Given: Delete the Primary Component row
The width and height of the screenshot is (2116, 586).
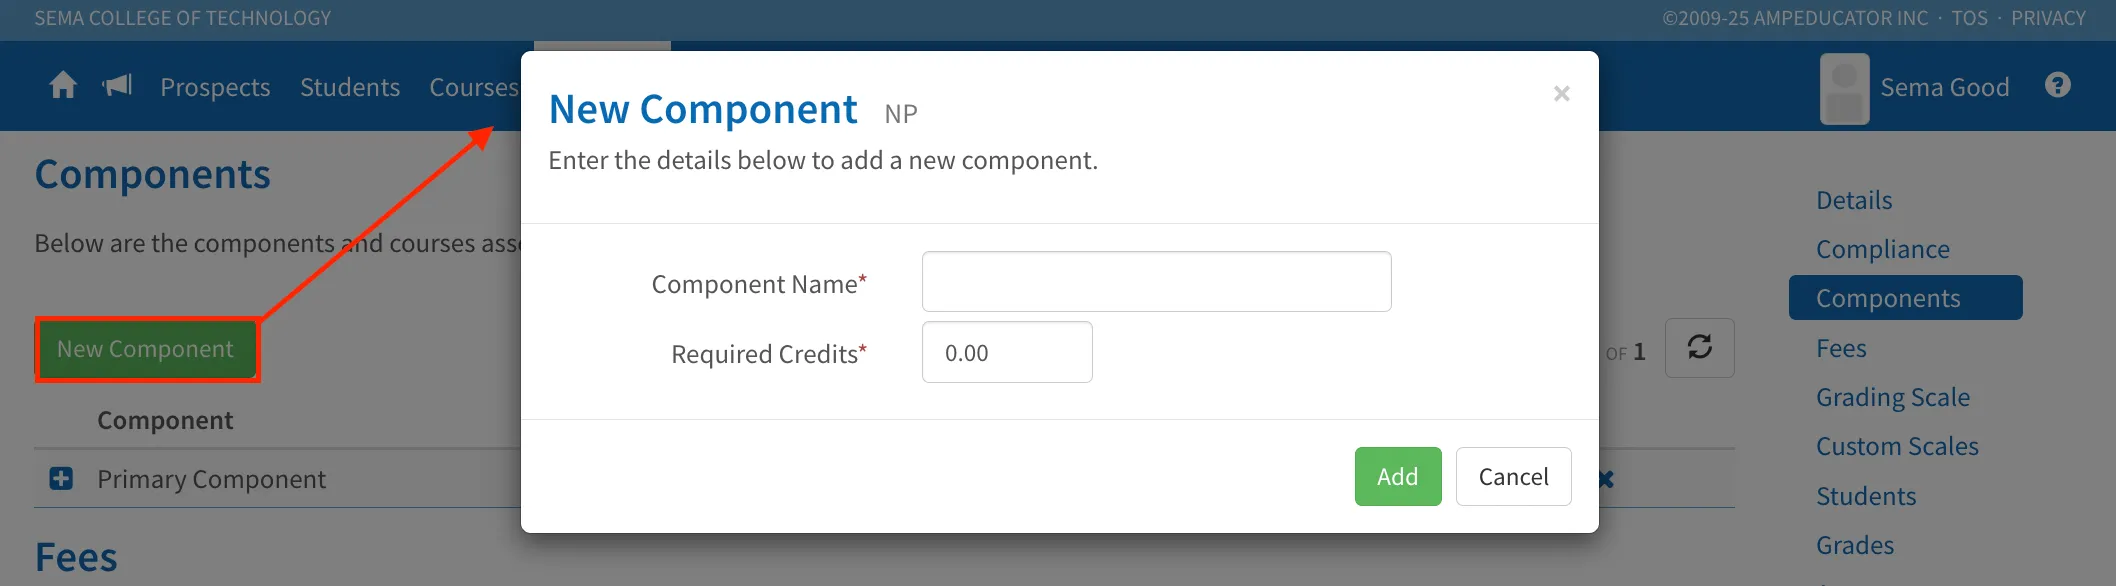Looking at the screenshot, I should [x=1606, y=479].
